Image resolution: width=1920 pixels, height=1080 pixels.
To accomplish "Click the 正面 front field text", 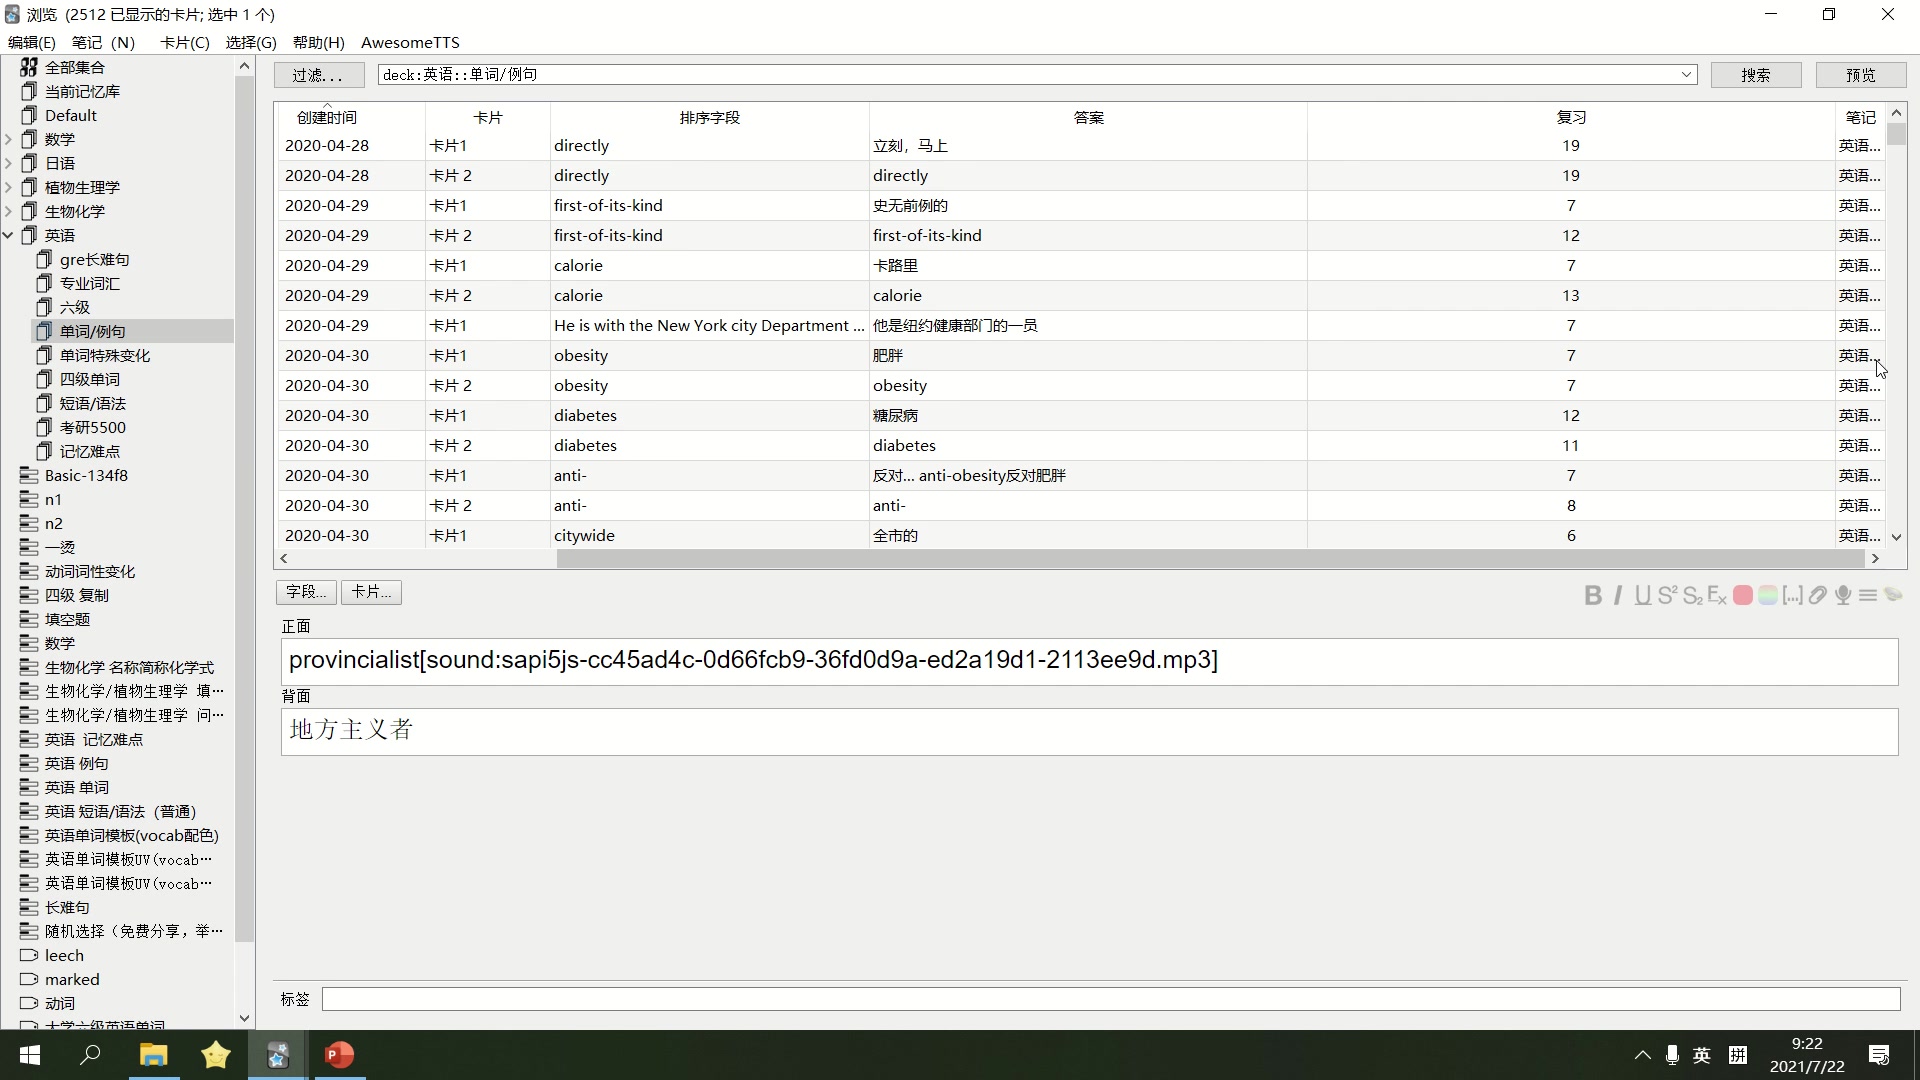I will [x=1089, y=661].
